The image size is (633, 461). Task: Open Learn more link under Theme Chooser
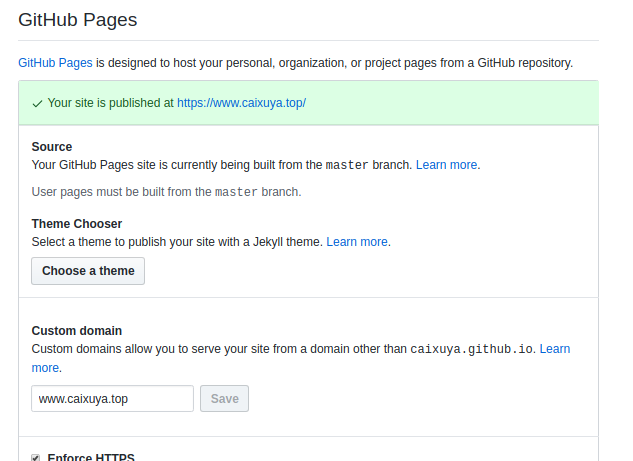[357, 242]
